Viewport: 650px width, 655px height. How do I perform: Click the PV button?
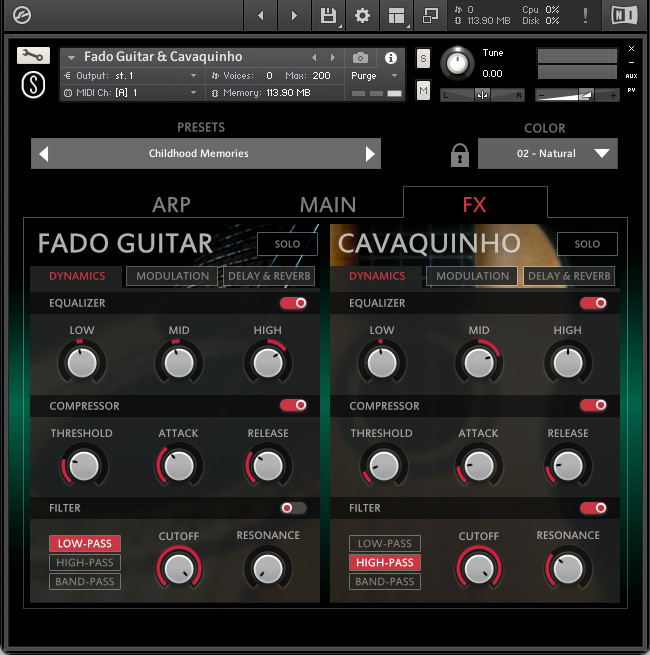click(631, 90)
